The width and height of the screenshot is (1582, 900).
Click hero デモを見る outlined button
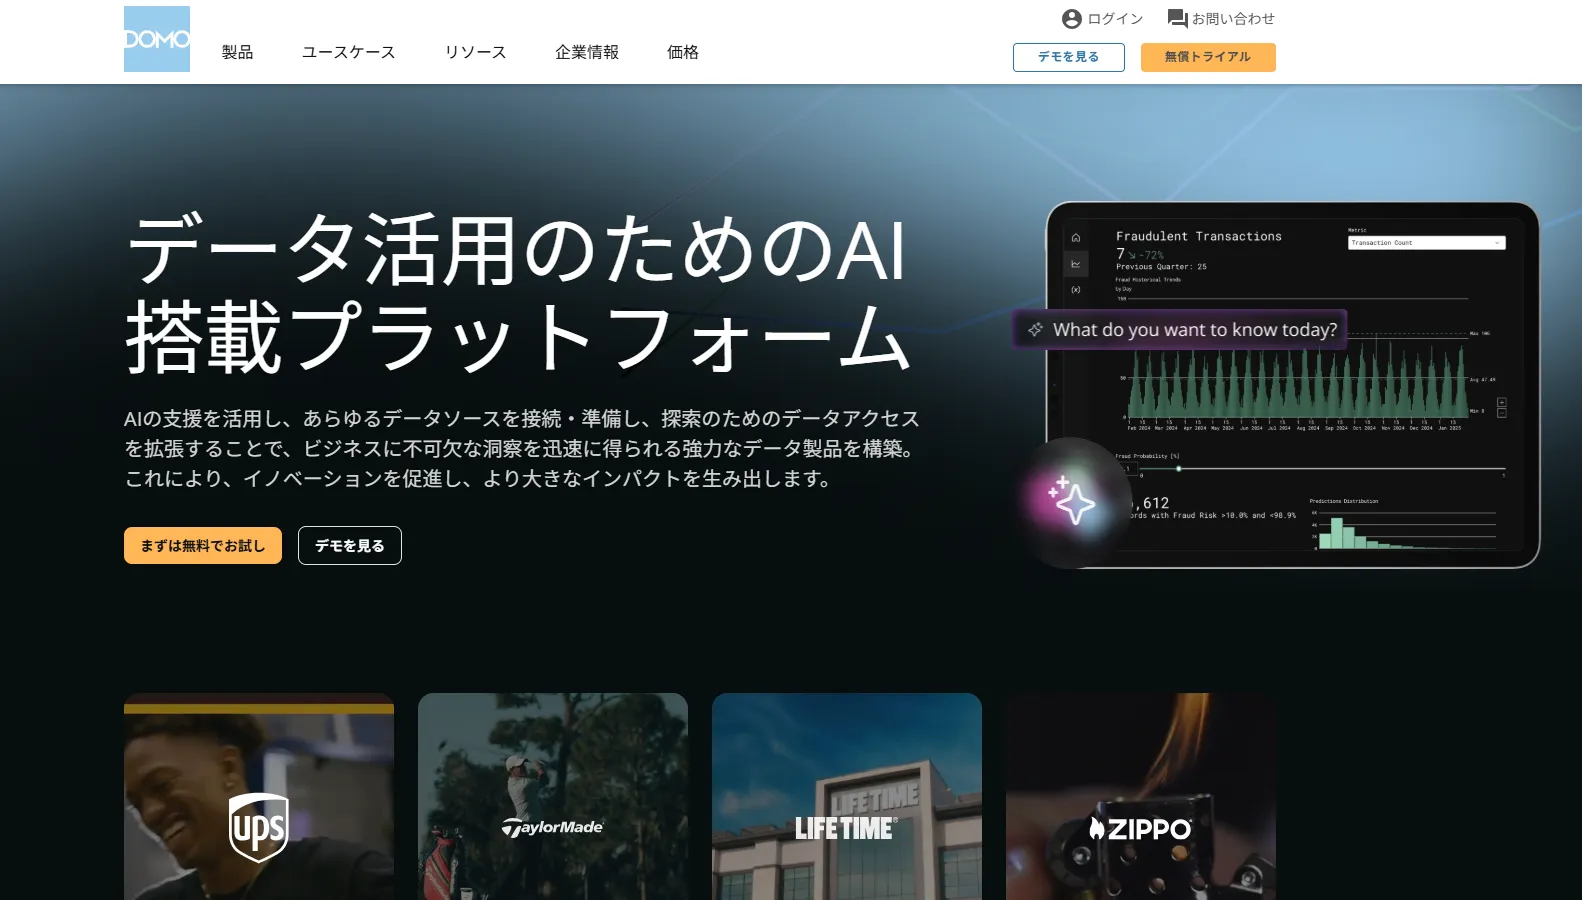(x=350, y=546)
